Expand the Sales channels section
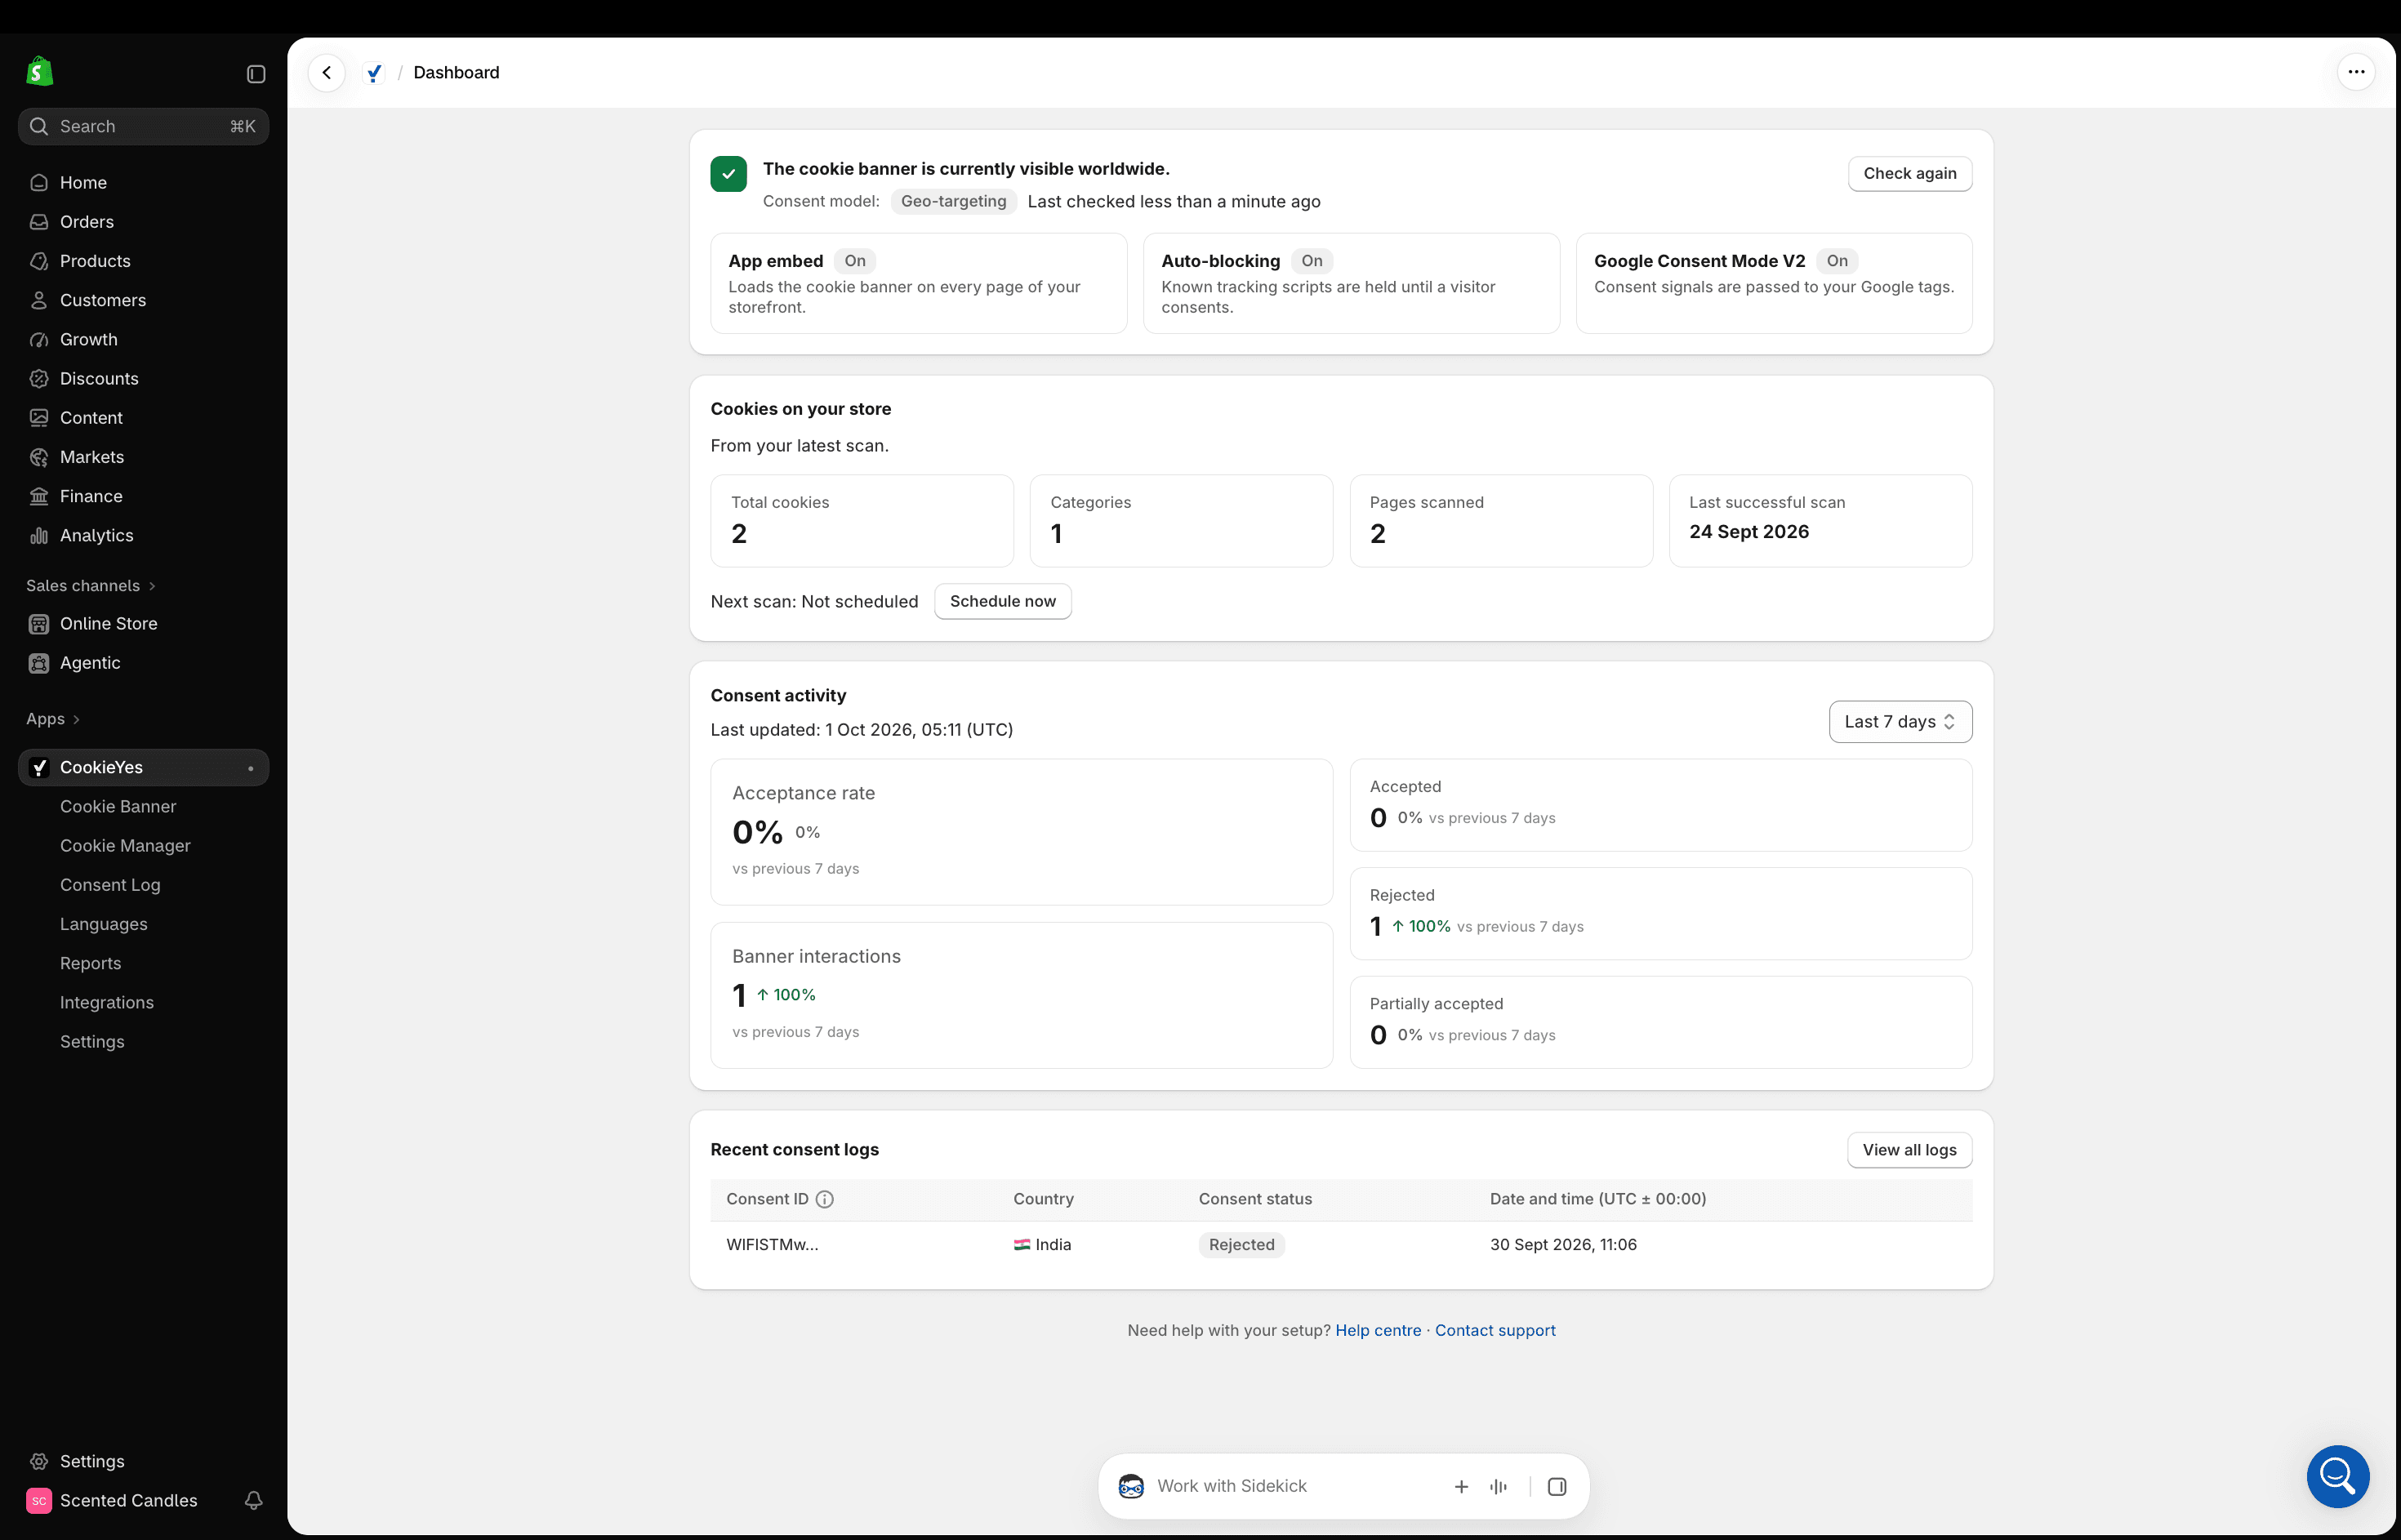Image resolution: width=2401 pixels, height=1540 pixels. point(91,585)
